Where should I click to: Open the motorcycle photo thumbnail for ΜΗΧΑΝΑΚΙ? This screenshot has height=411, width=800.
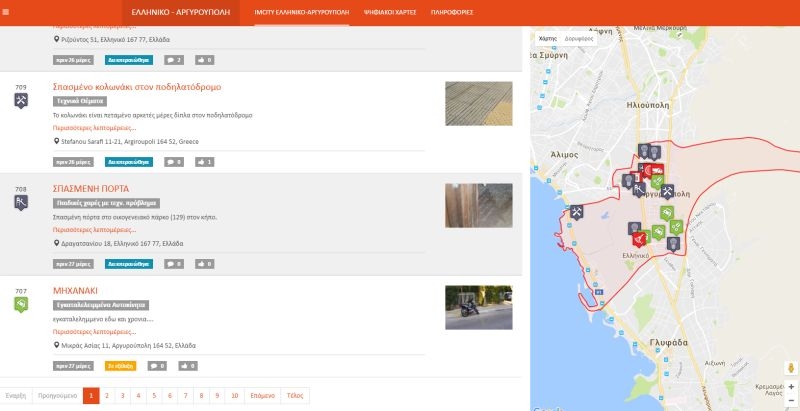479,307
